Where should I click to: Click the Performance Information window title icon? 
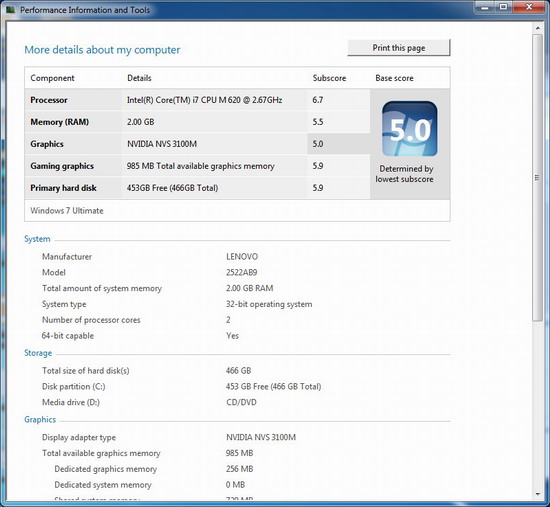11,9
